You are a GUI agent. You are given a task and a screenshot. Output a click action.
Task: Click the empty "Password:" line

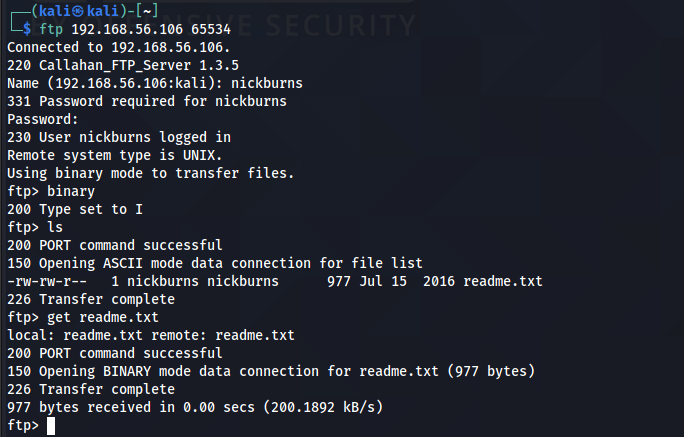click(40, 119)
